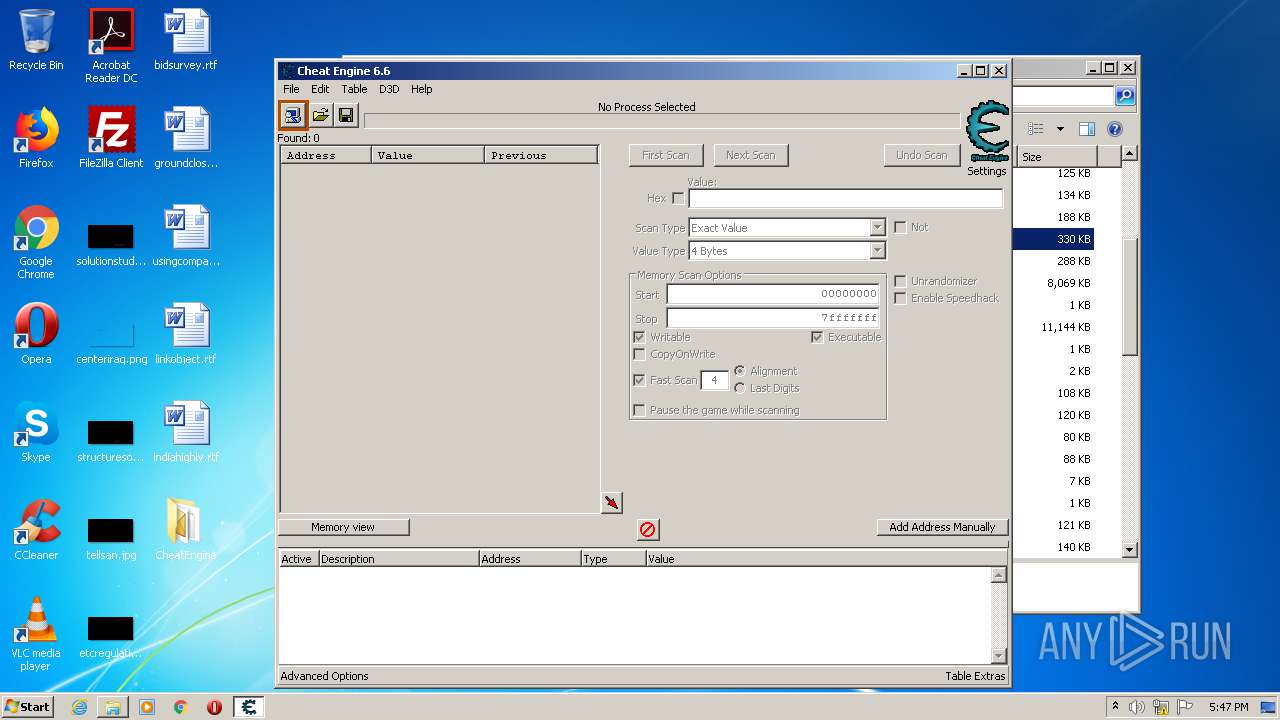Open Explorer view options dropdown arrow
Screen dimensions: 1280x720
[1060, 129]
